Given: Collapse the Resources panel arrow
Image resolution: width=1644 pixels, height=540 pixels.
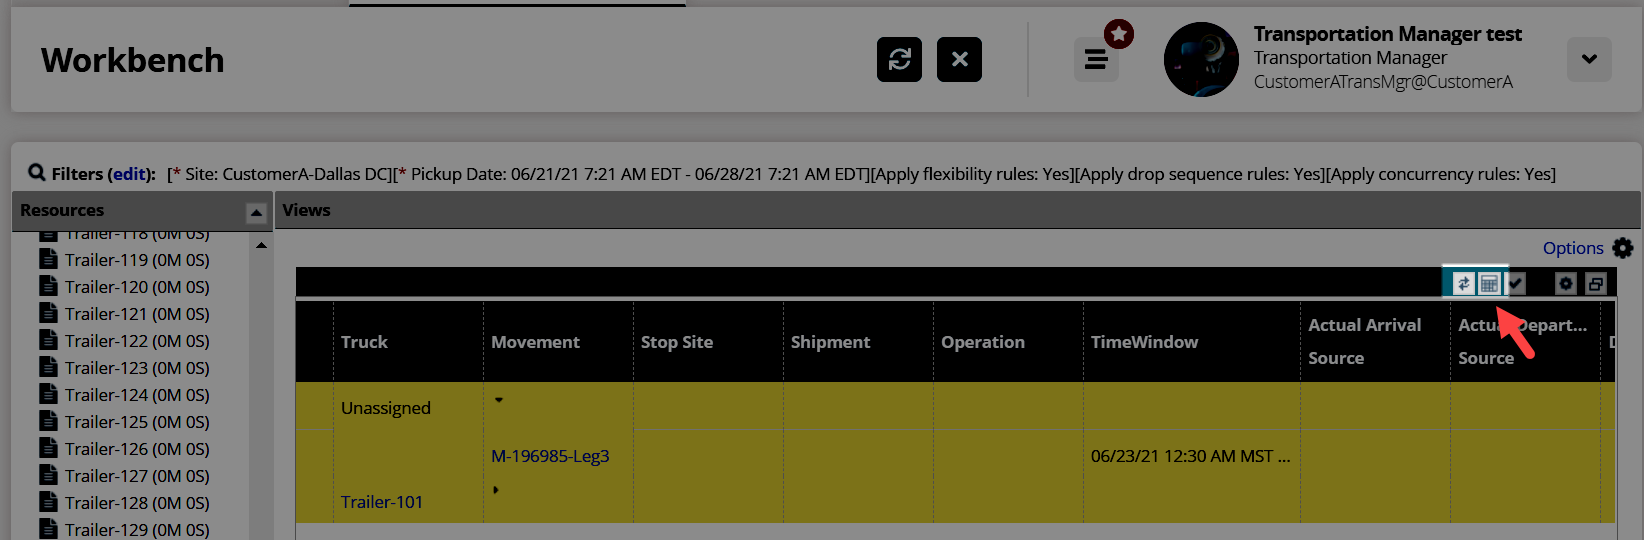Looking at the screenshot, I should coord(256,212).
